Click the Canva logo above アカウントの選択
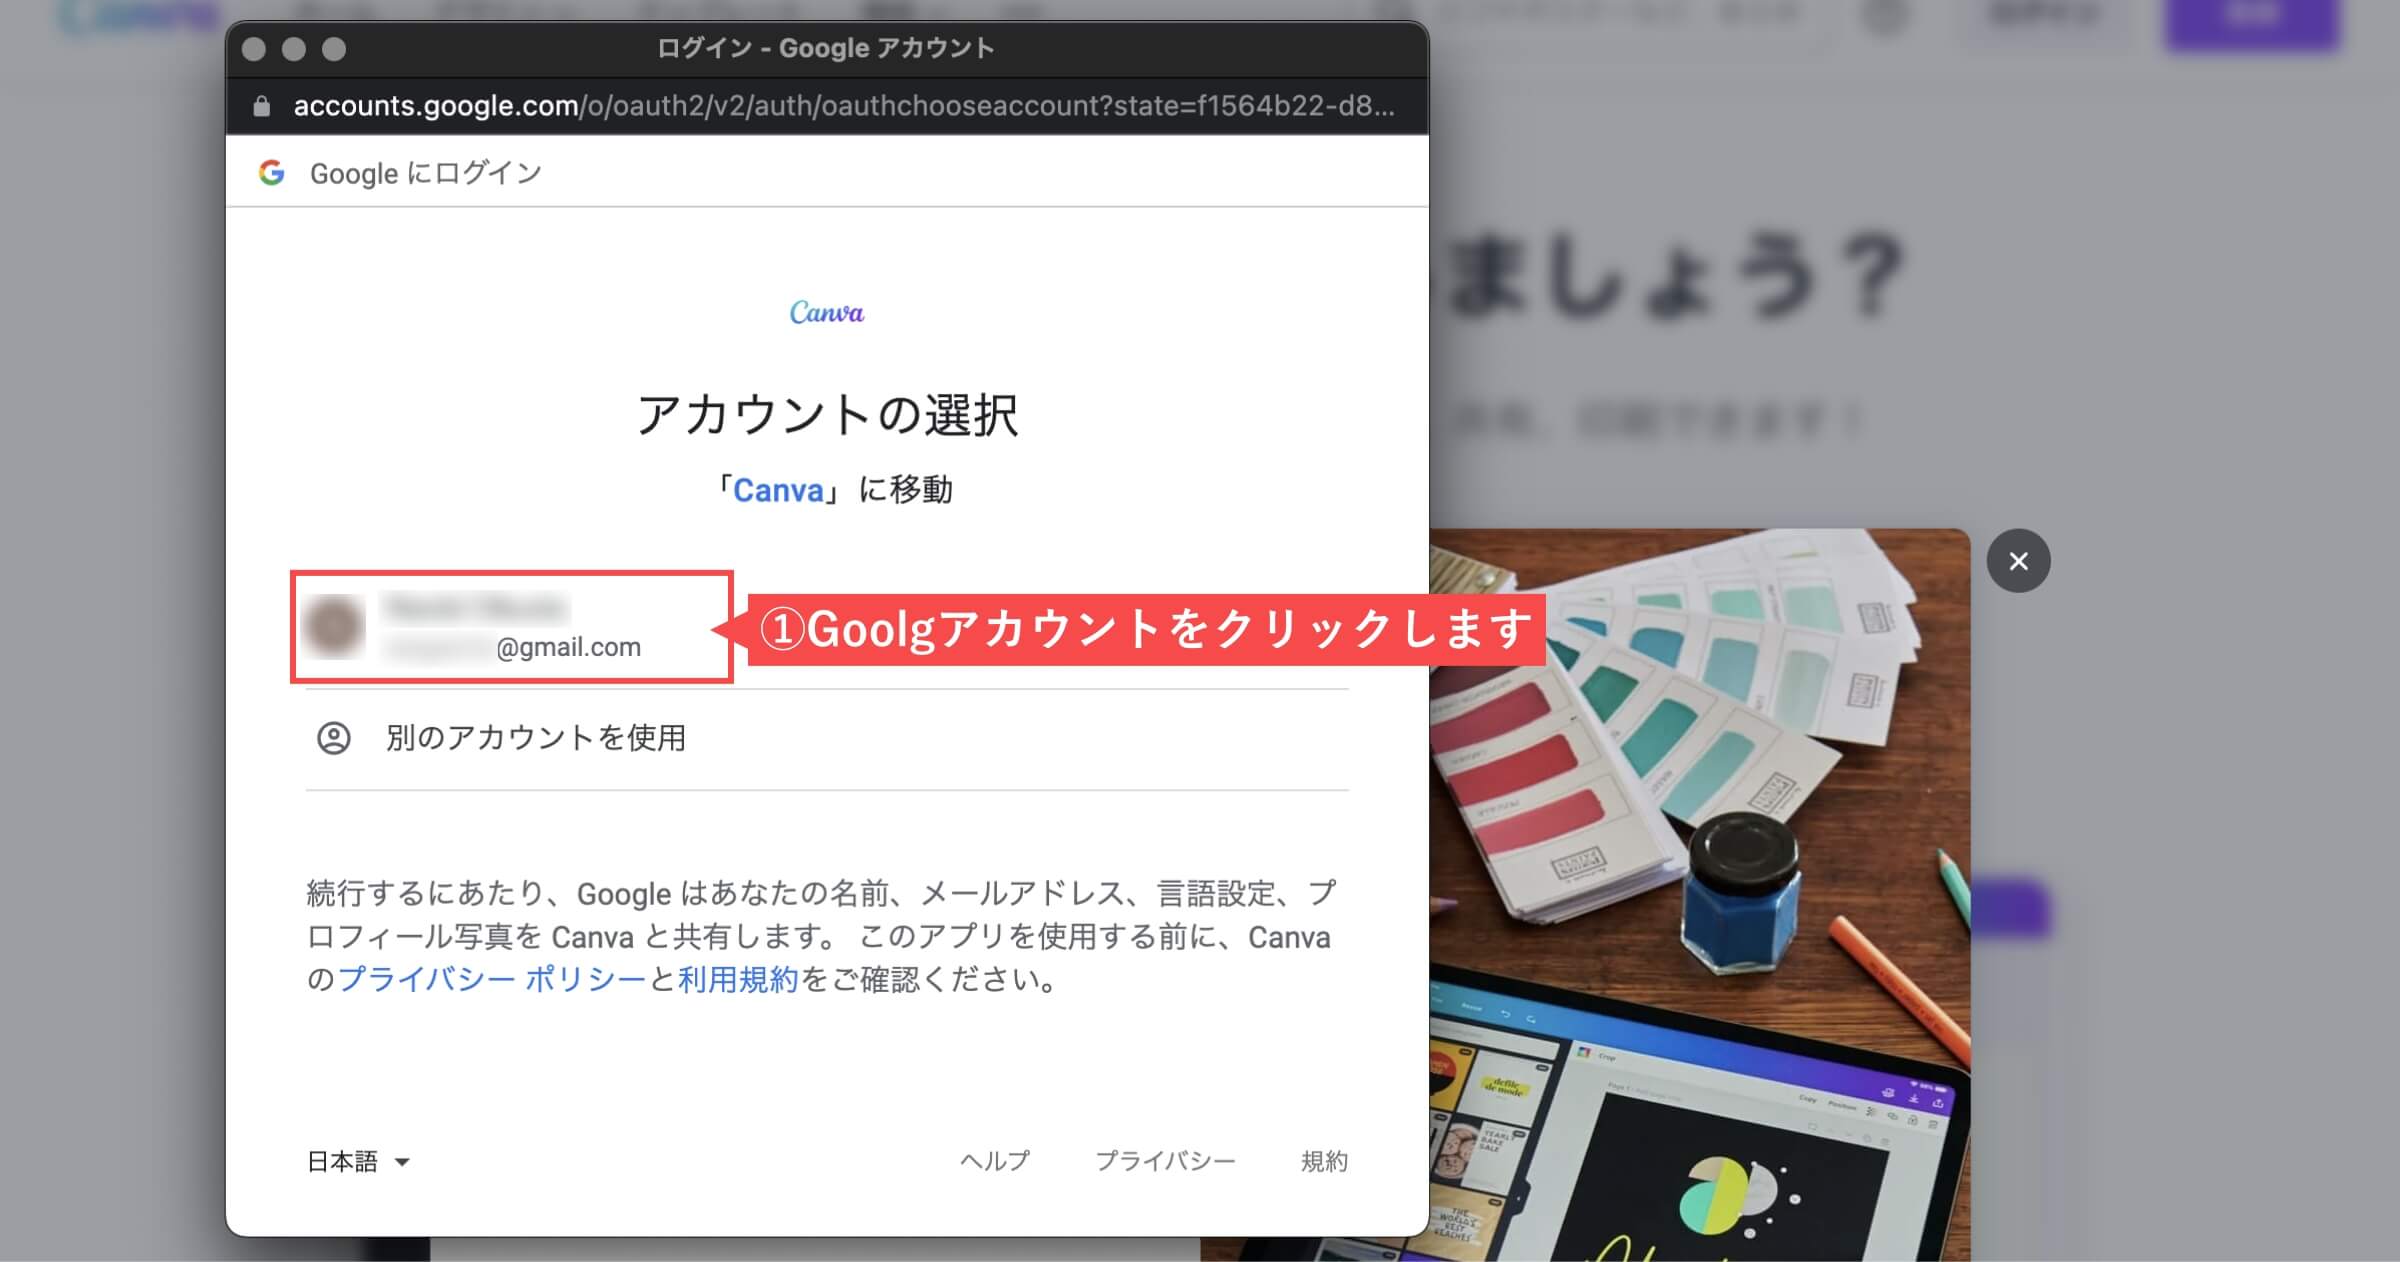 [x=827, y=313]
